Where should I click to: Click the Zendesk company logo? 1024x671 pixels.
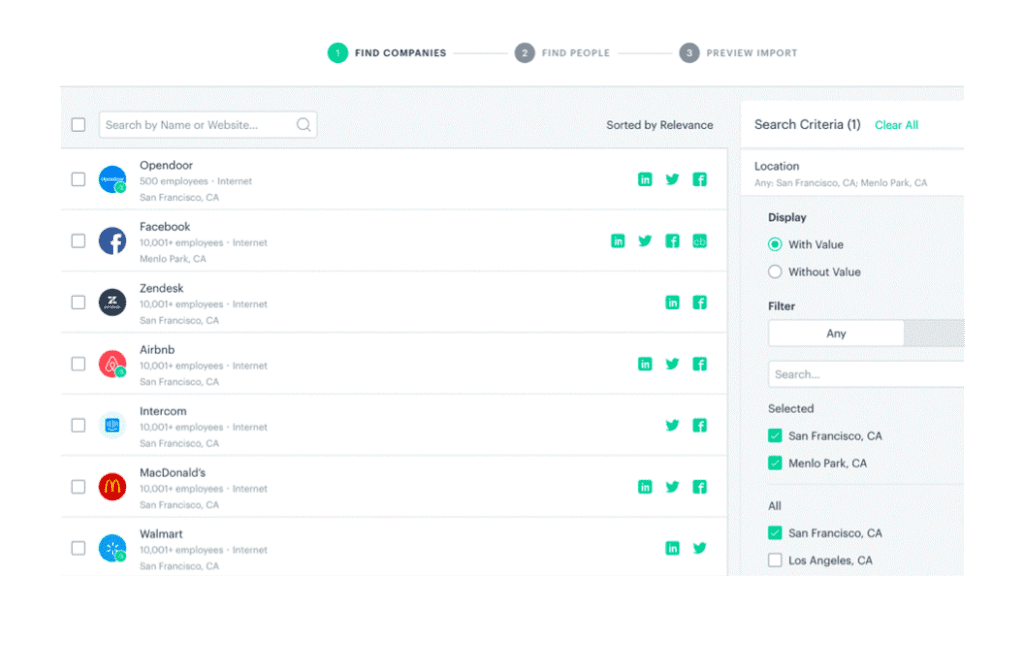pyautogui.click(x=112, y=303)
